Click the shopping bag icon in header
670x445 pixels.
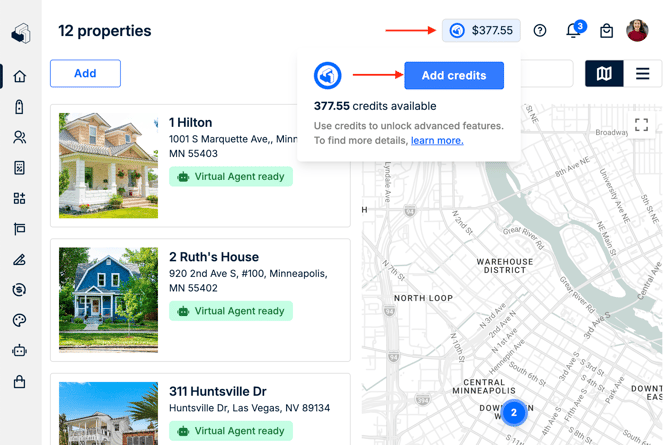[x=606, y=31]
